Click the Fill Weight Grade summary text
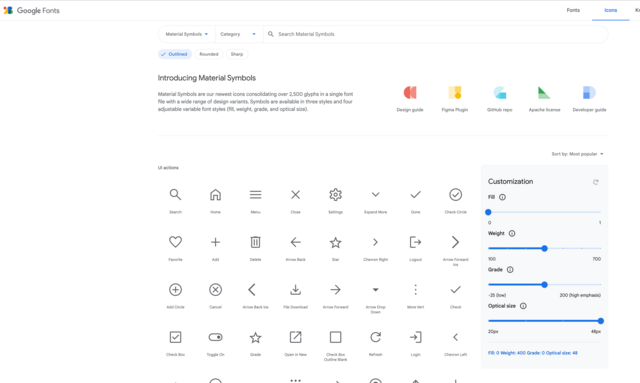 click(533, 353)
